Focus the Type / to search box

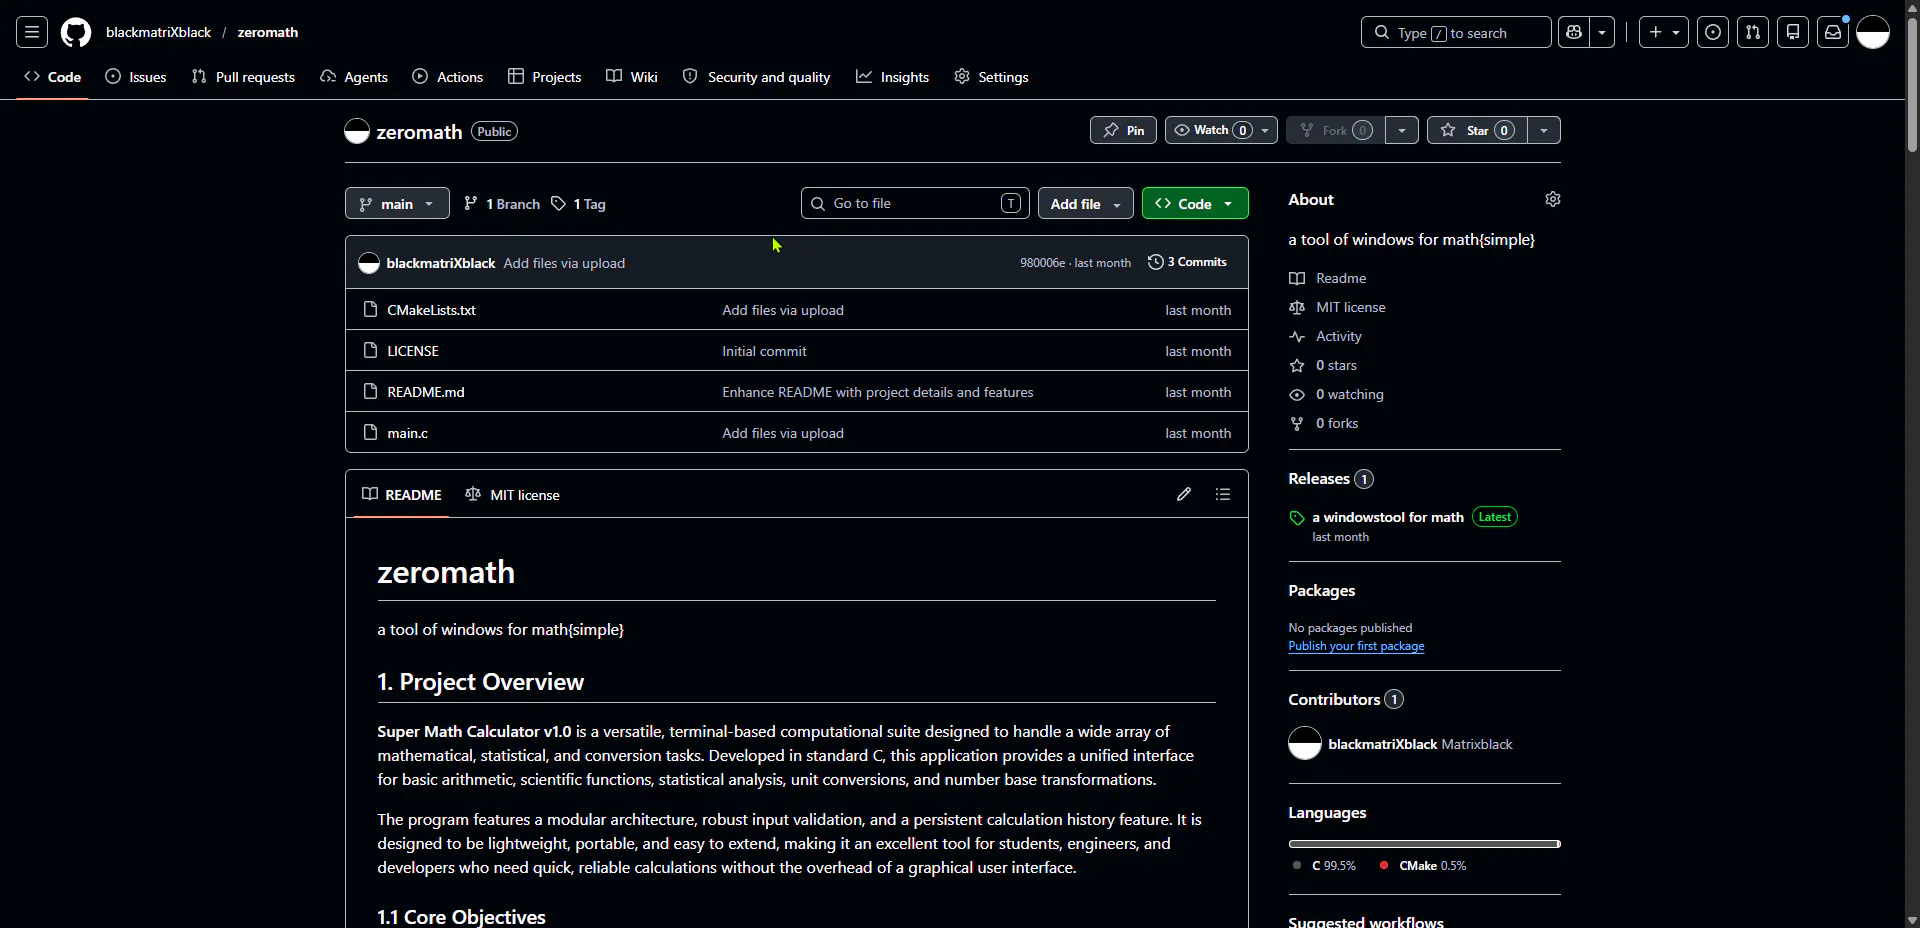1456,32
